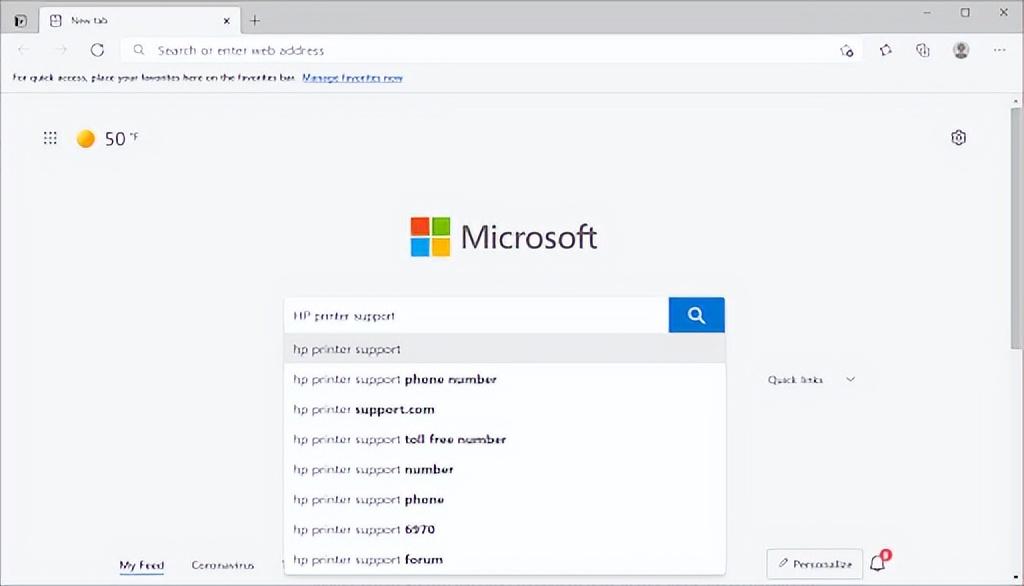Click the scrollbar down arrow
Image resolution: width=1024 pixels, height=586 pixels.
pos(1016,578)
